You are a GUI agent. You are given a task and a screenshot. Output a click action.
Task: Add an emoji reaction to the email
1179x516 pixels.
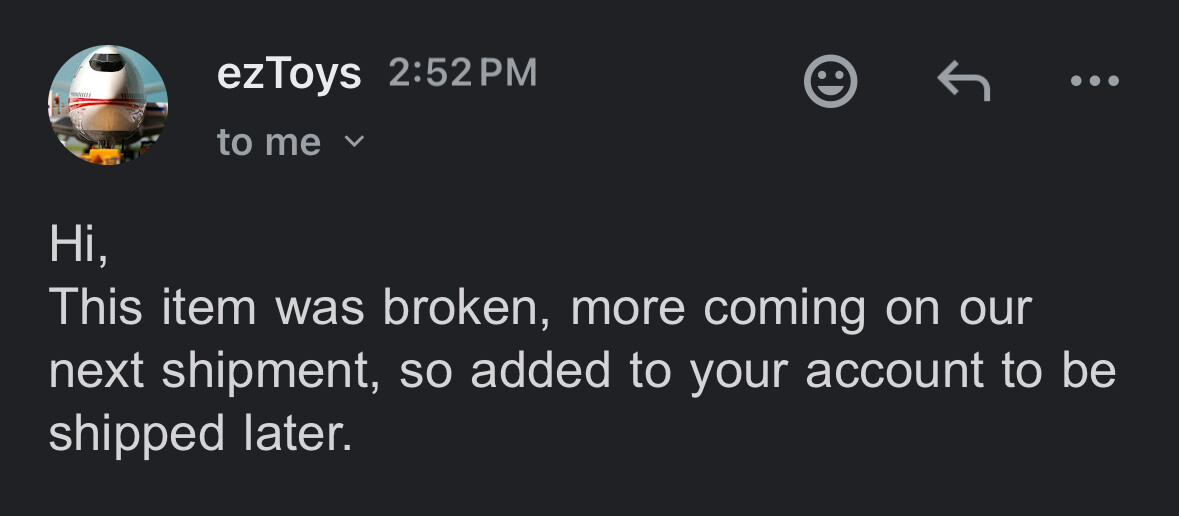click(x=830, y=81)
